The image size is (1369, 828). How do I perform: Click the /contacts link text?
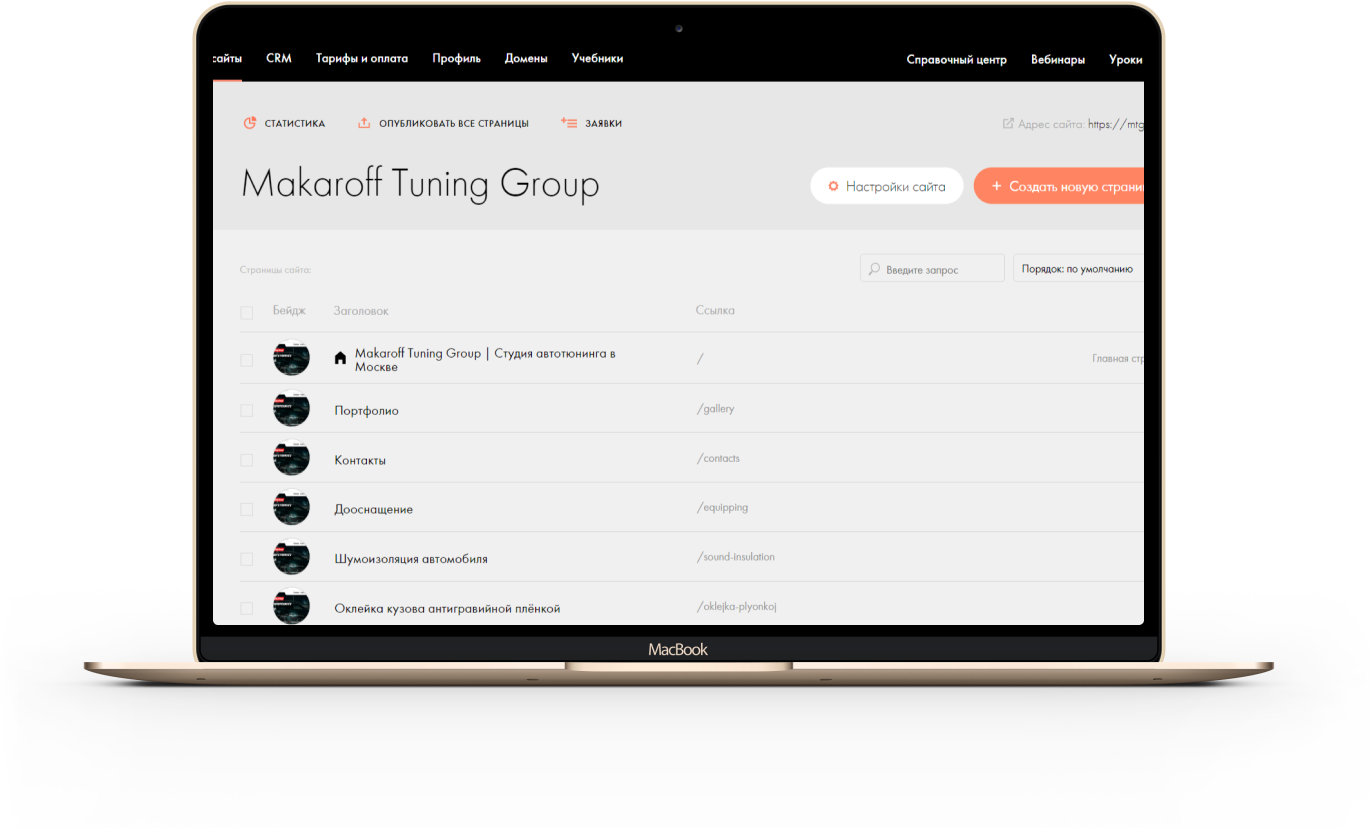tap(718, 458)
